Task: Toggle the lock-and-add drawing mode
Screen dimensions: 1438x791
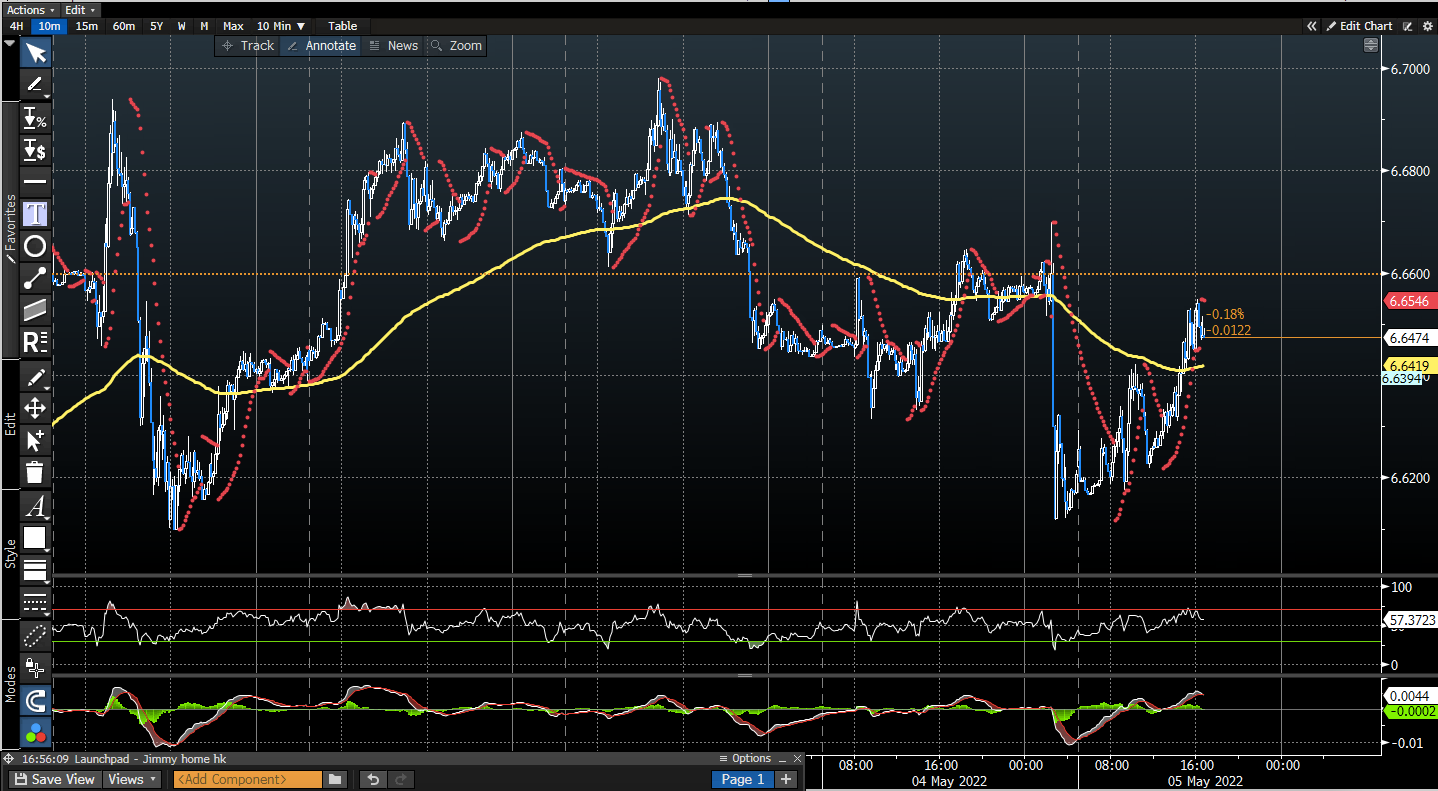Action: tap(35, 666)
